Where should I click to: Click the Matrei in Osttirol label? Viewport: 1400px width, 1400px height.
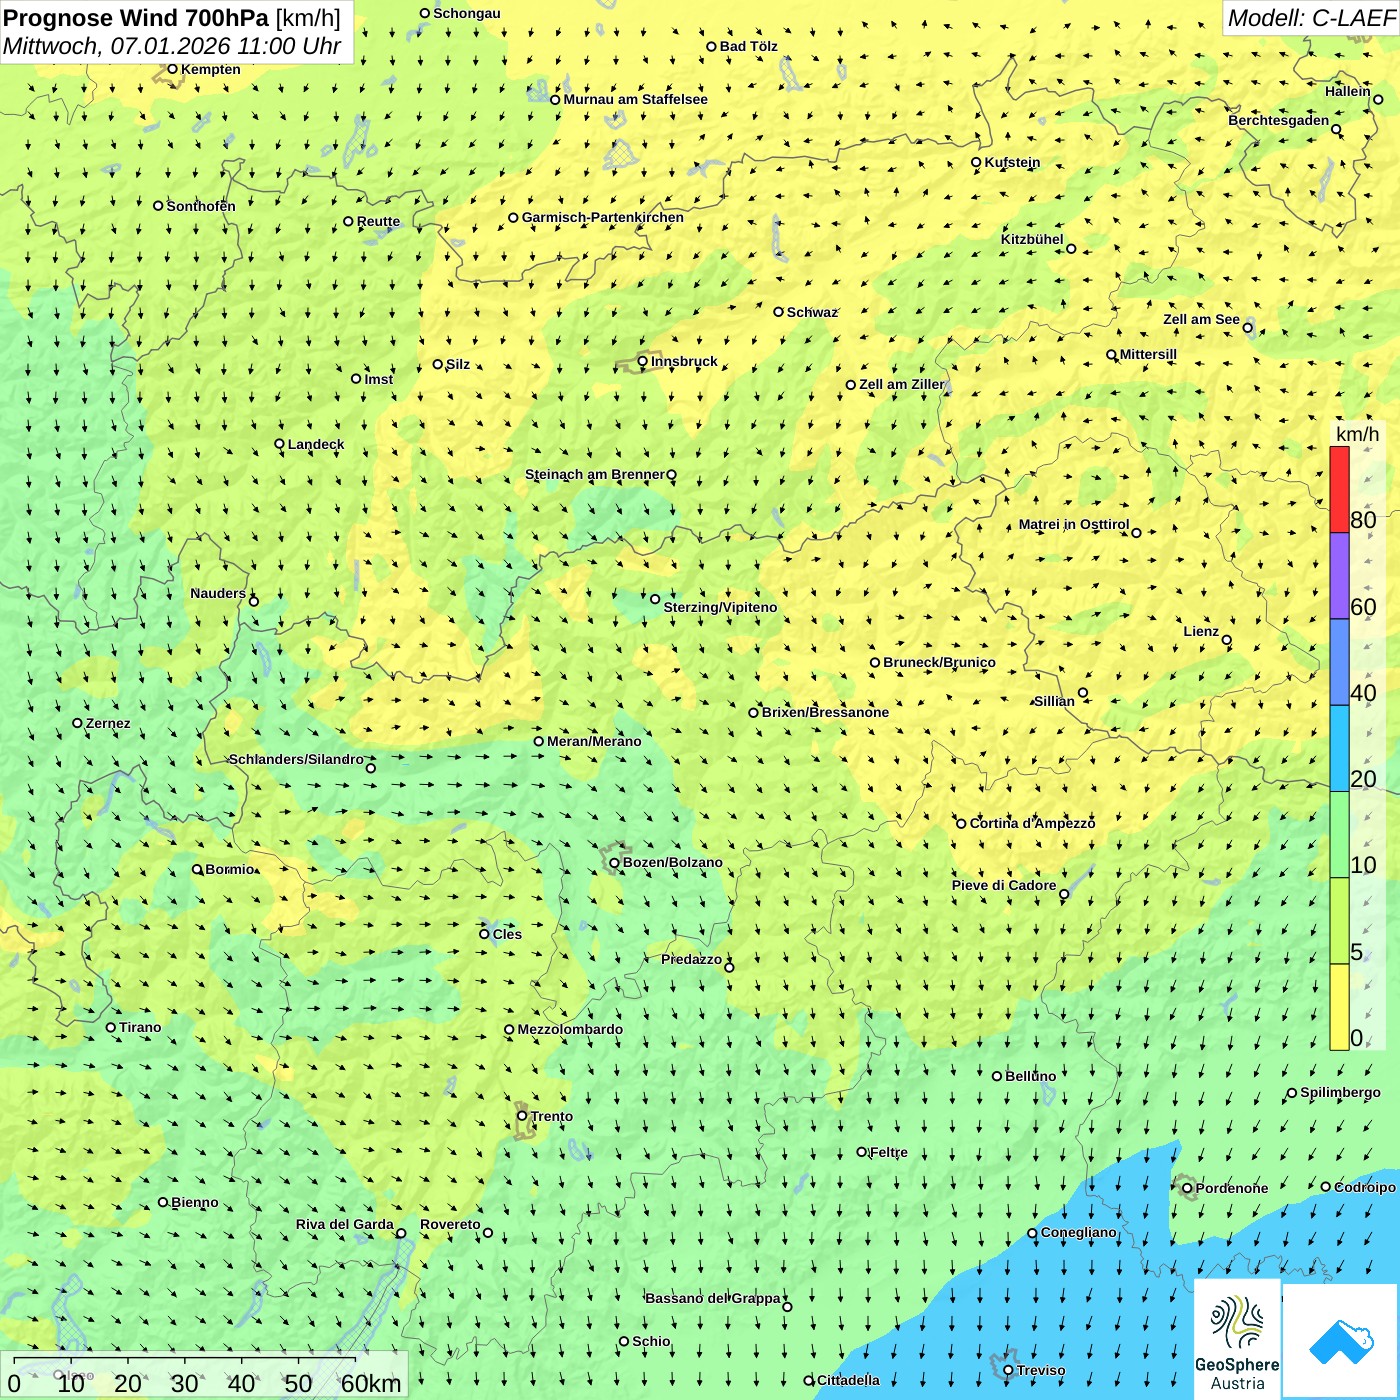(1074, 524)
